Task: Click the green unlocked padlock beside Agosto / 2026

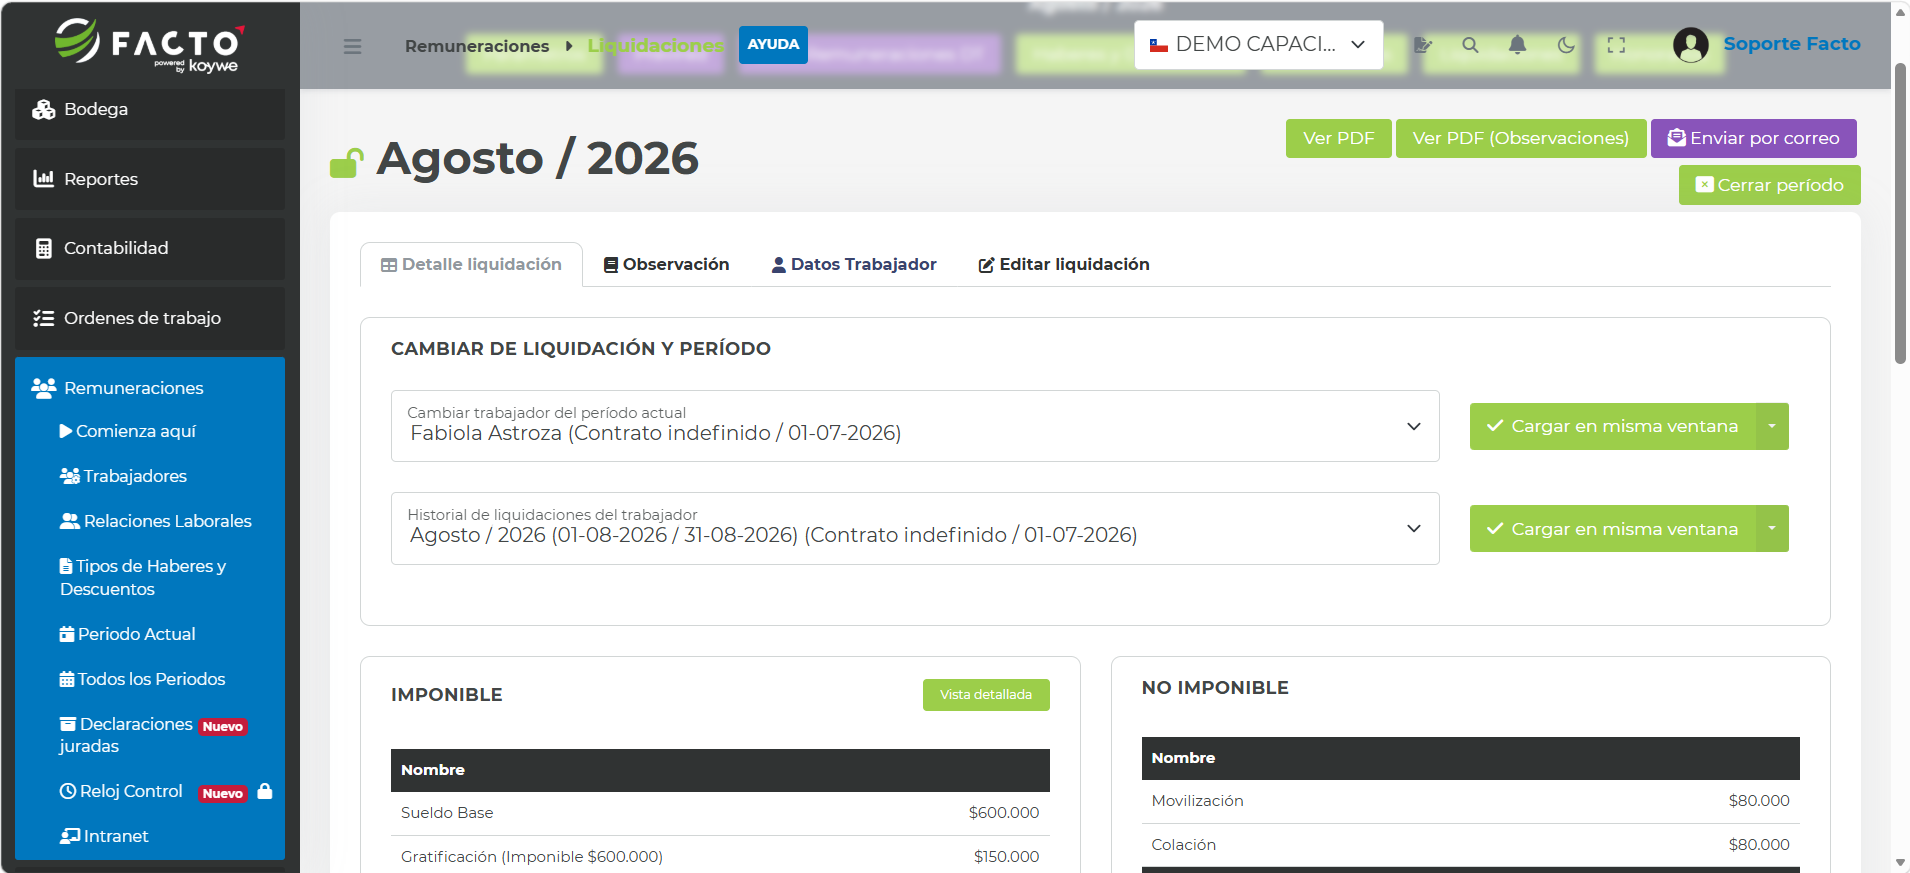Action: coord(347,162)
